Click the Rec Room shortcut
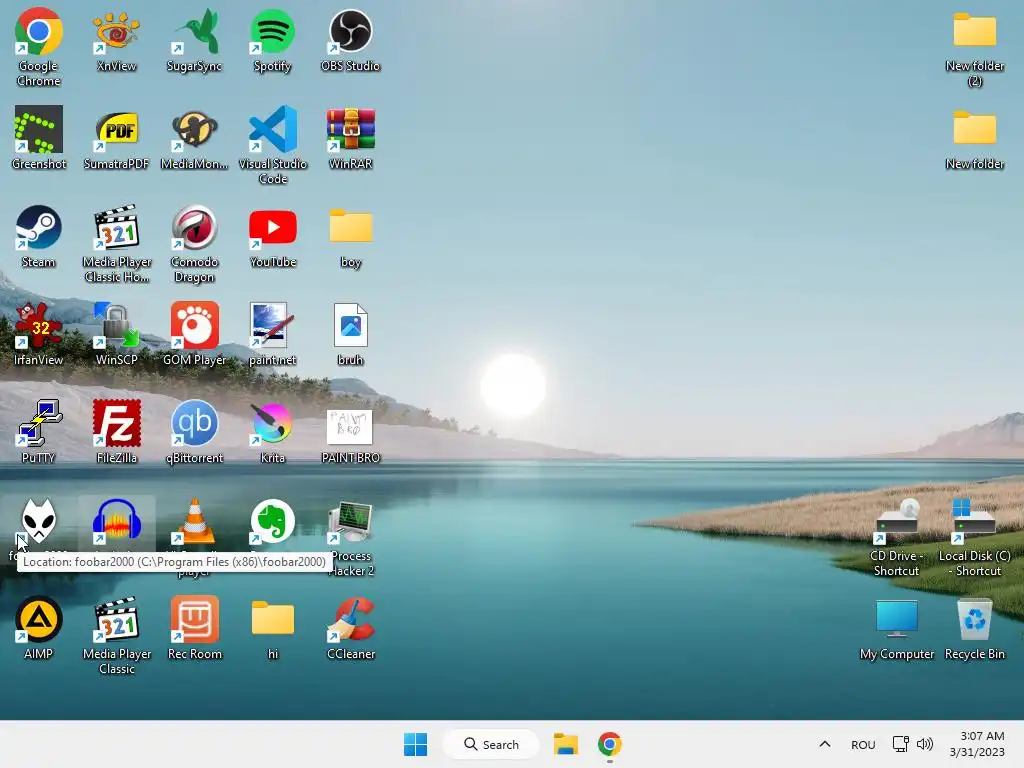Viewport: 1024px width, 768px height. coord(195,619)
